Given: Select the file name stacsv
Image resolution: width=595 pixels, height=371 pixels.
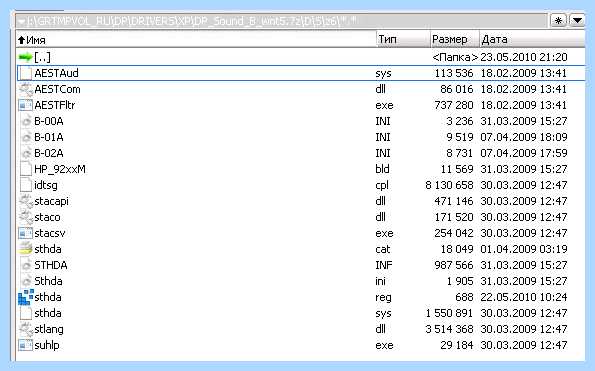Looking at the screenshot, I should [50, 233].
